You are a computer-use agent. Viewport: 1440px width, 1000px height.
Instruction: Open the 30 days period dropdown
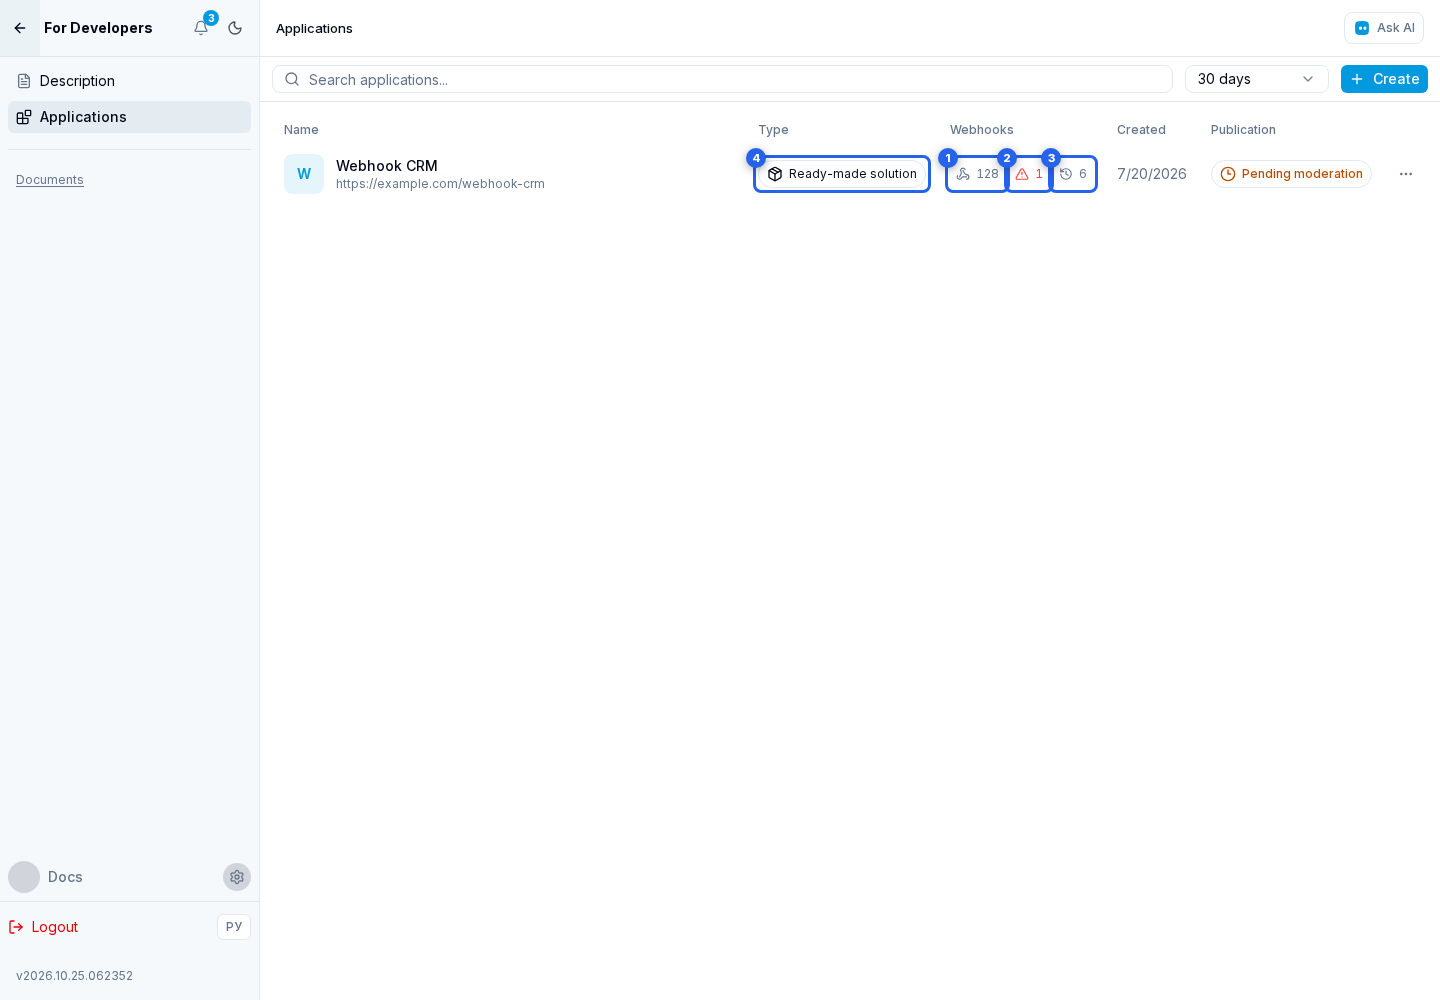pos(1256,79)
